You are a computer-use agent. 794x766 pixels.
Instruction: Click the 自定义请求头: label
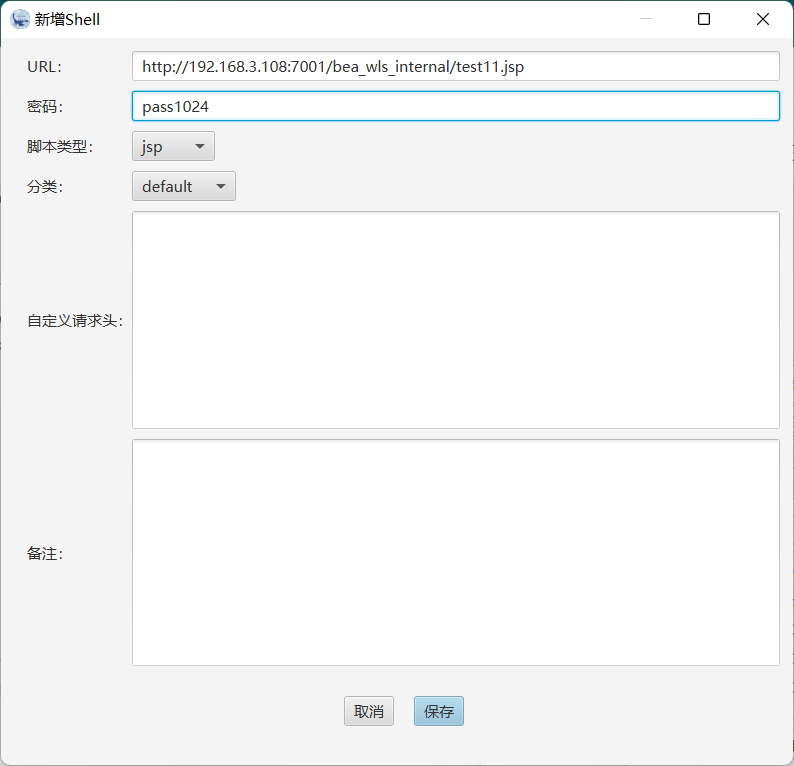[x=75, y=321]
